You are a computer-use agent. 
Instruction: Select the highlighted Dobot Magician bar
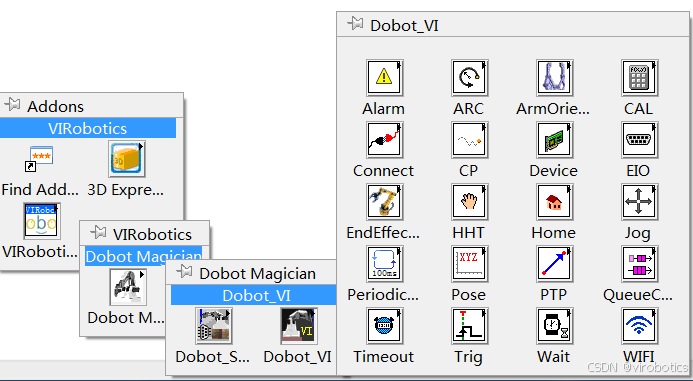(143, 256)
